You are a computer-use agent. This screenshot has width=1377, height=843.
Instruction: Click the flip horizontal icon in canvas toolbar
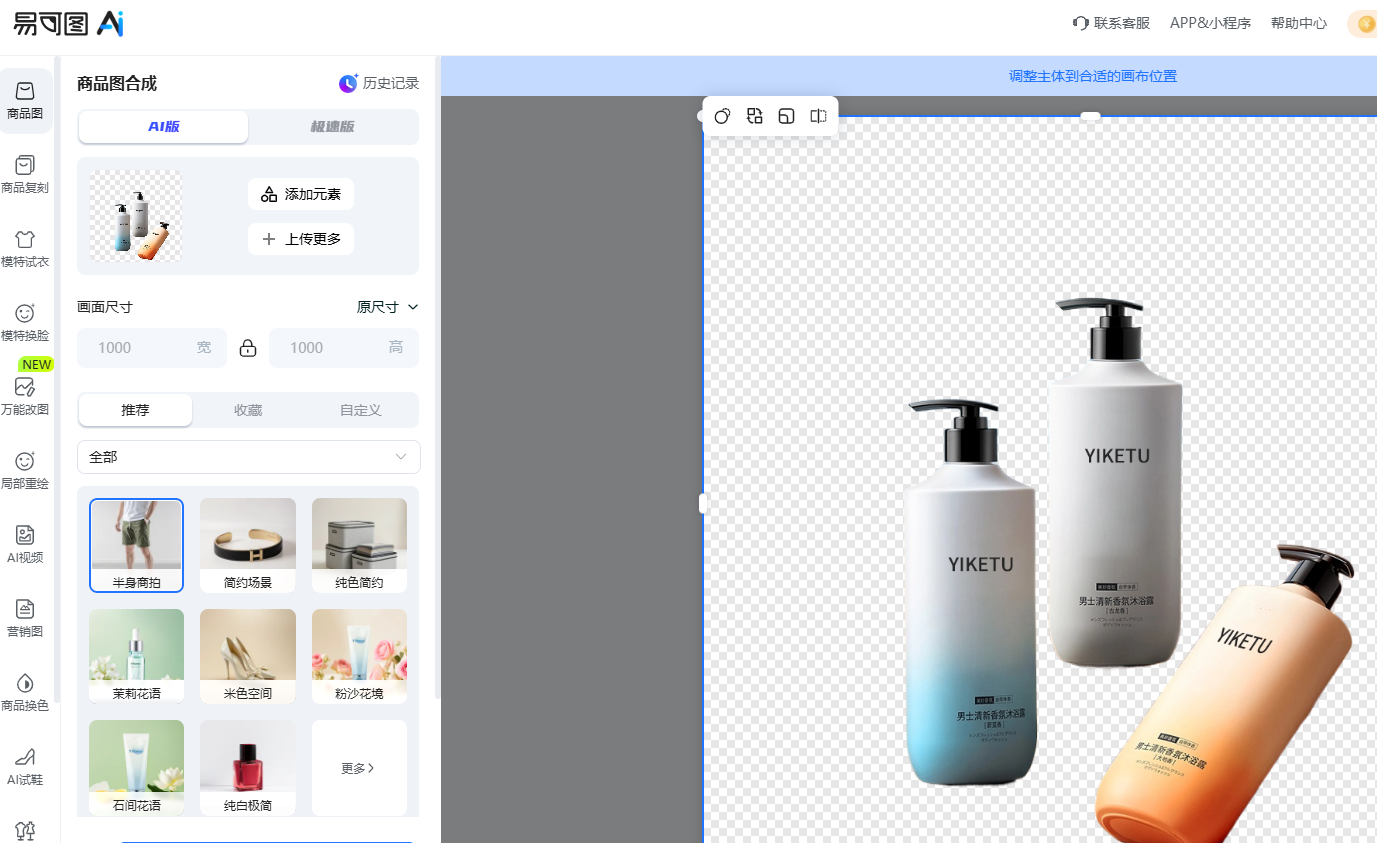click(818, 116)
